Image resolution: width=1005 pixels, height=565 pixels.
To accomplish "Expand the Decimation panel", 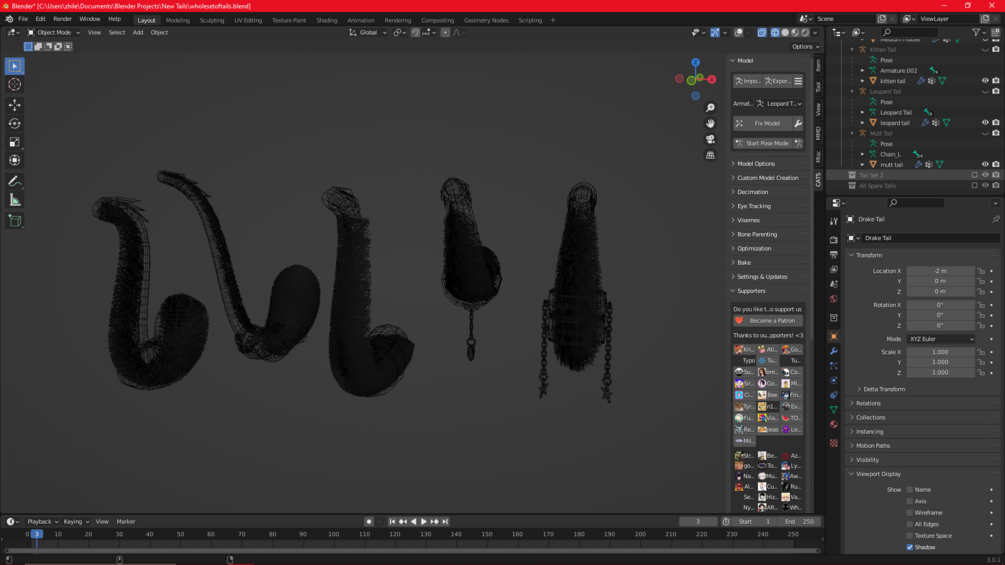I will tap(753, 192).
